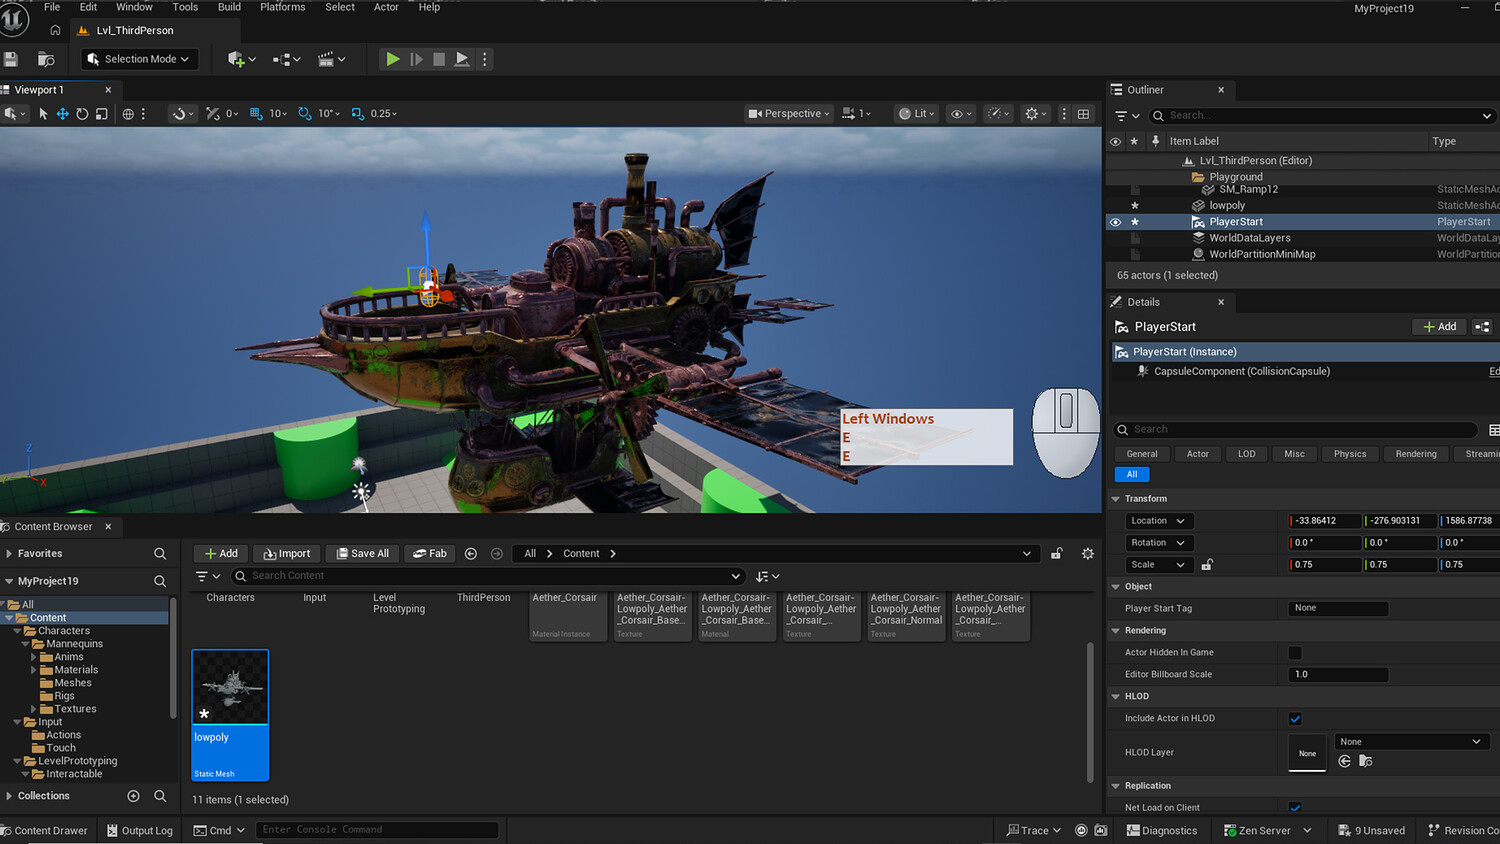Select the rotate tool in viewport toolbar
1500x844 pixels.
click(82, 114)
